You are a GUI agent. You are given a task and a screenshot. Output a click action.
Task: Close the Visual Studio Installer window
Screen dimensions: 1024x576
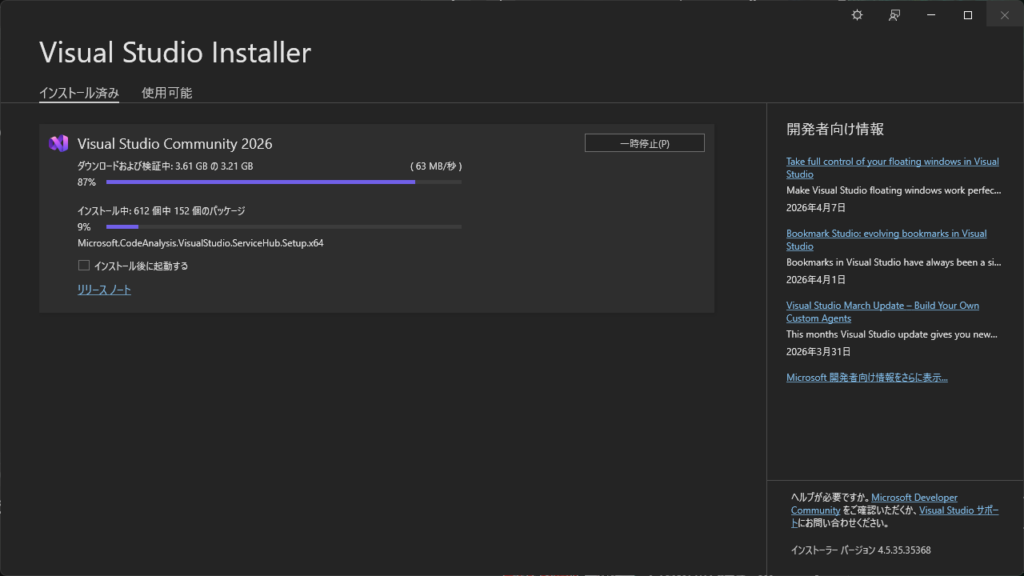[x=1005, y=15]
